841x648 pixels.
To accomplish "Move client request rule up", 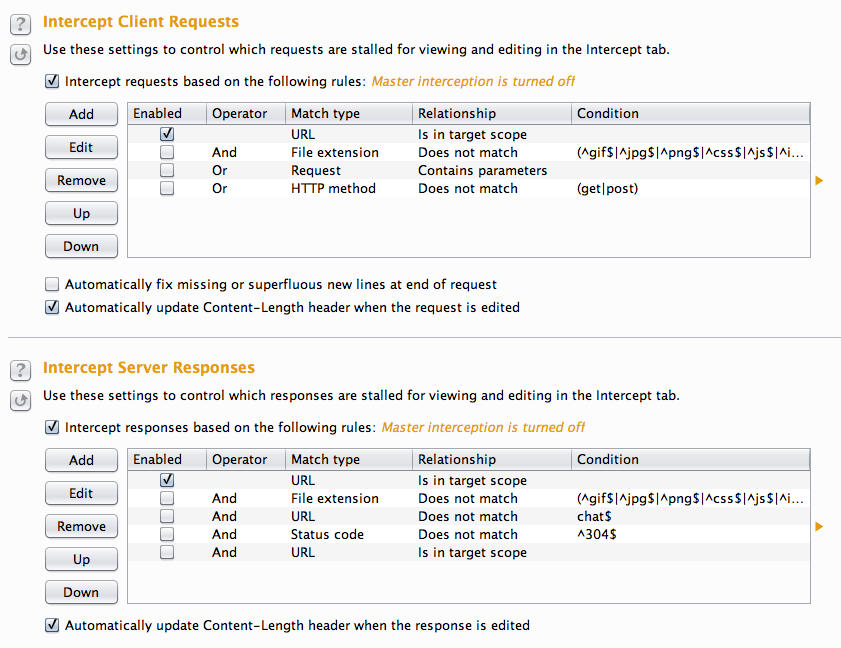I will coord(81,214).
